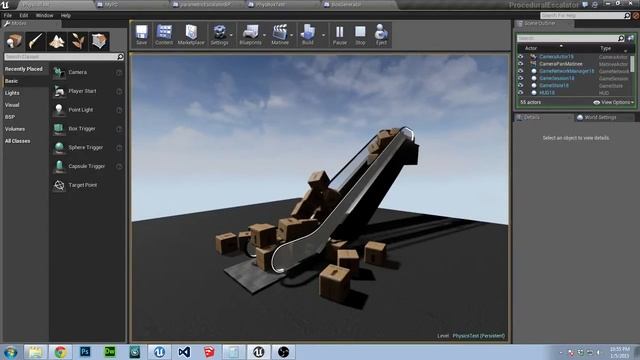This screenshot has width=640, height=360.
Task: Stop the simulation
Action: (360, 35)
